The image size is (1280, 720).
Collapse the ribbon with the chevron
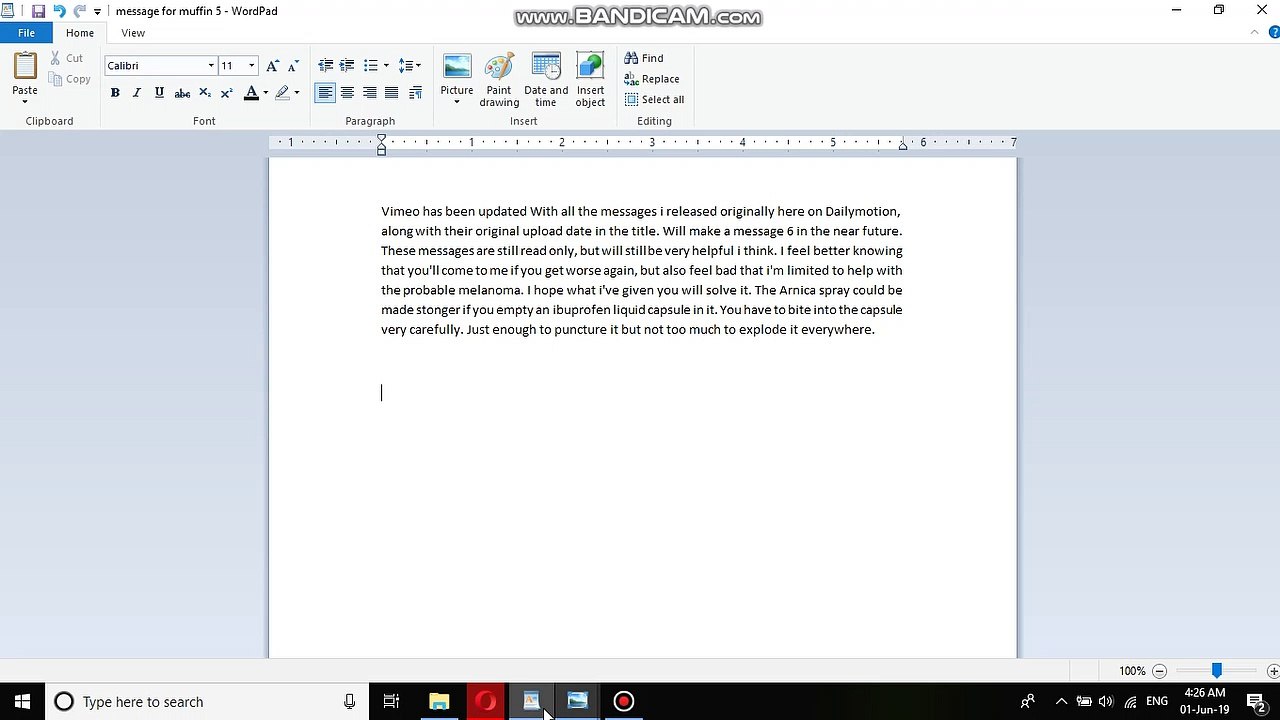point(1255,33)
